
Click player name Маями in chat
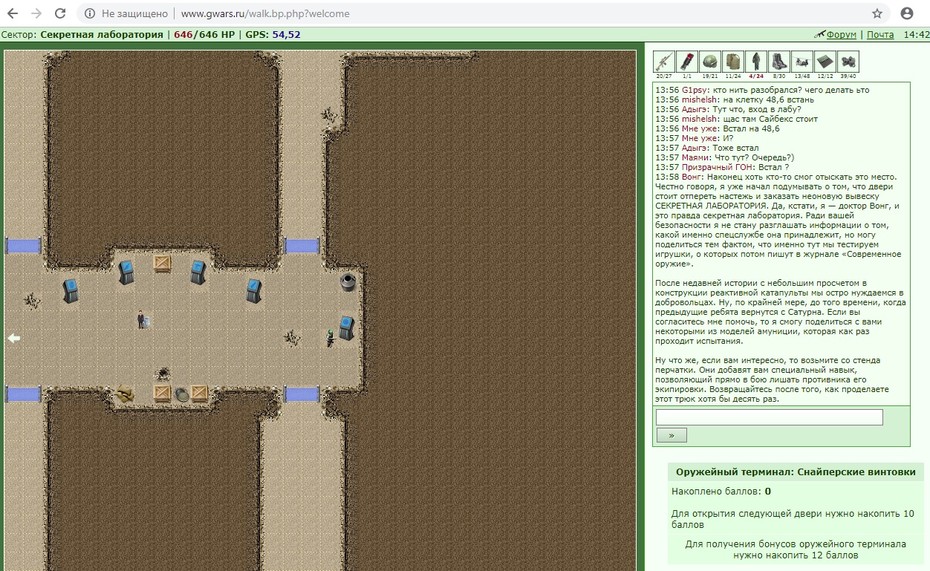[695, 158]
